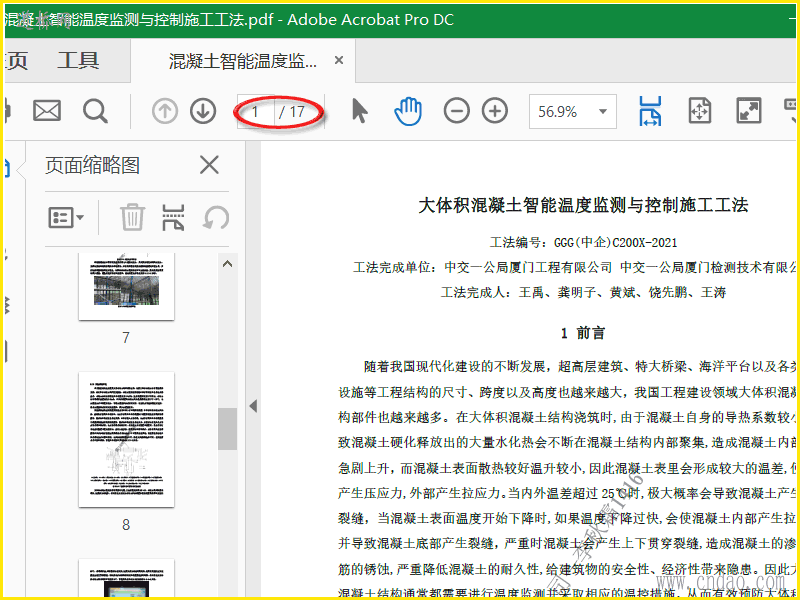Switch to the 混凝土智能温度监... document tab
Image resolution: width=800 pixels, height=600 pixels.
(242, 61)
